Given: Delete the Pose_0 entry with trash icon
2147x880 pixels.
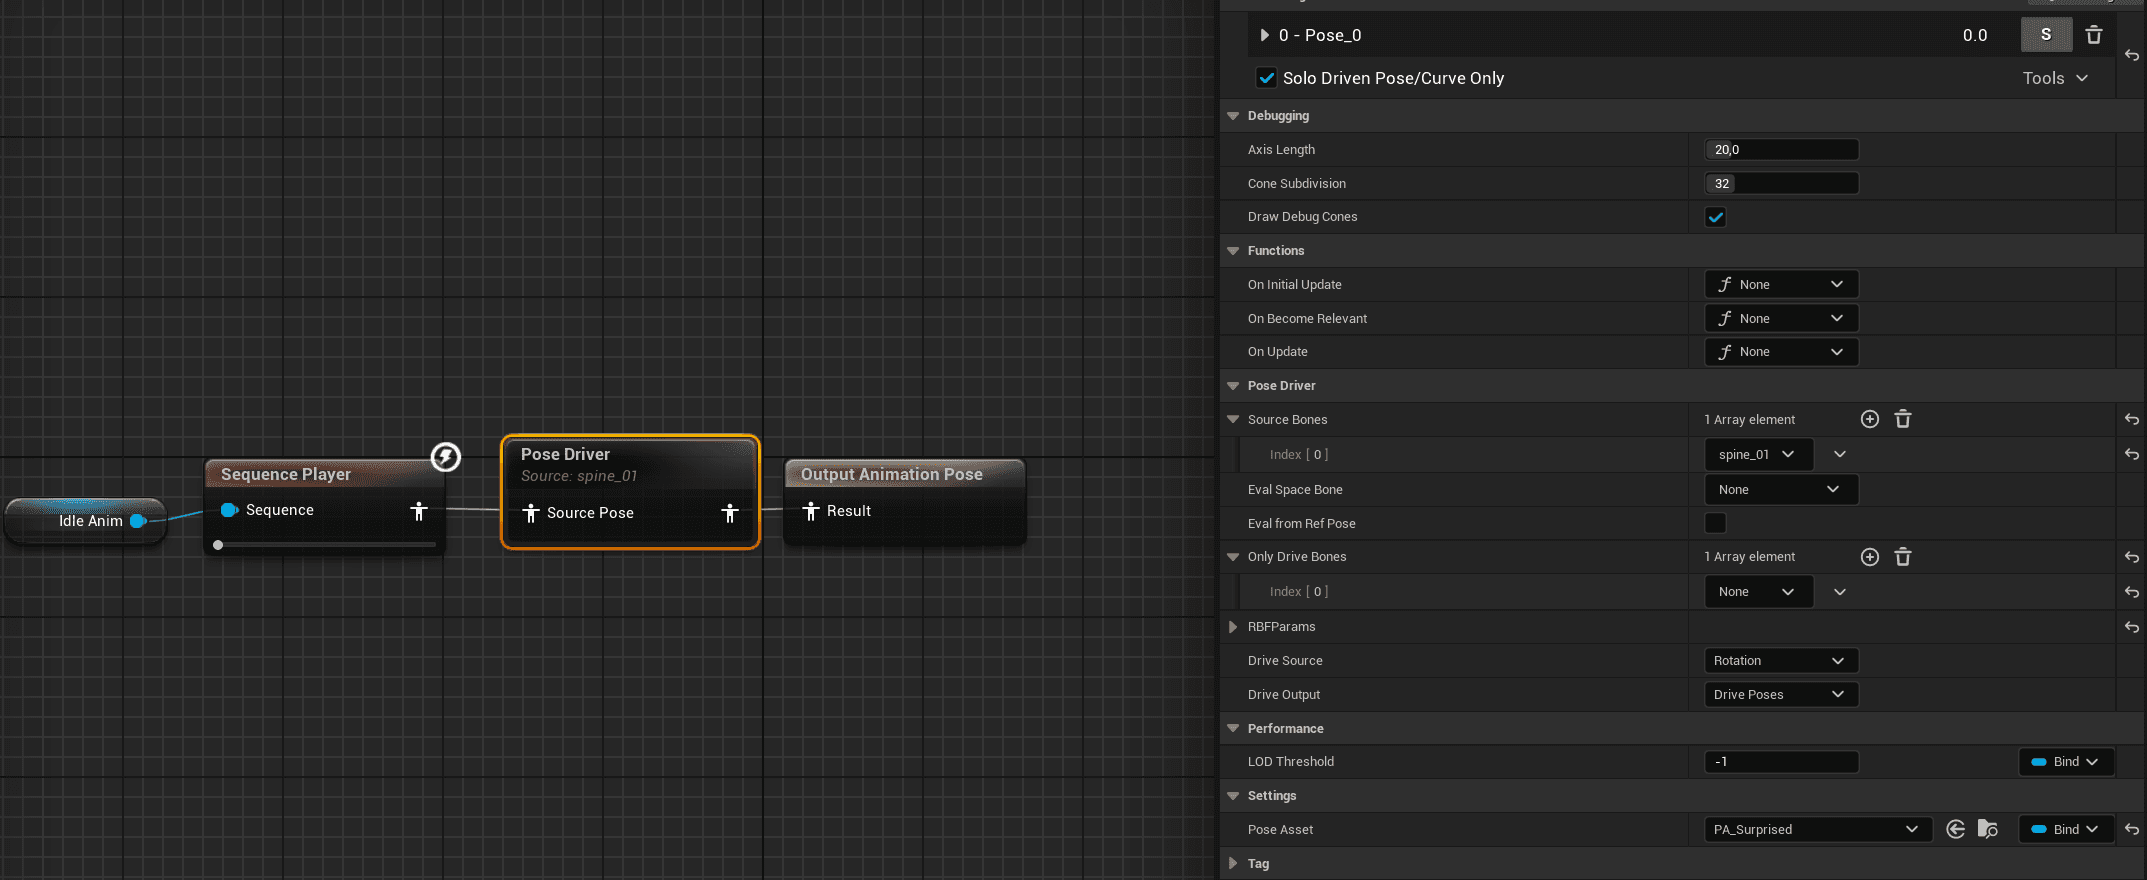Looking at the screenshot, I should click(x=2093, y=35).
